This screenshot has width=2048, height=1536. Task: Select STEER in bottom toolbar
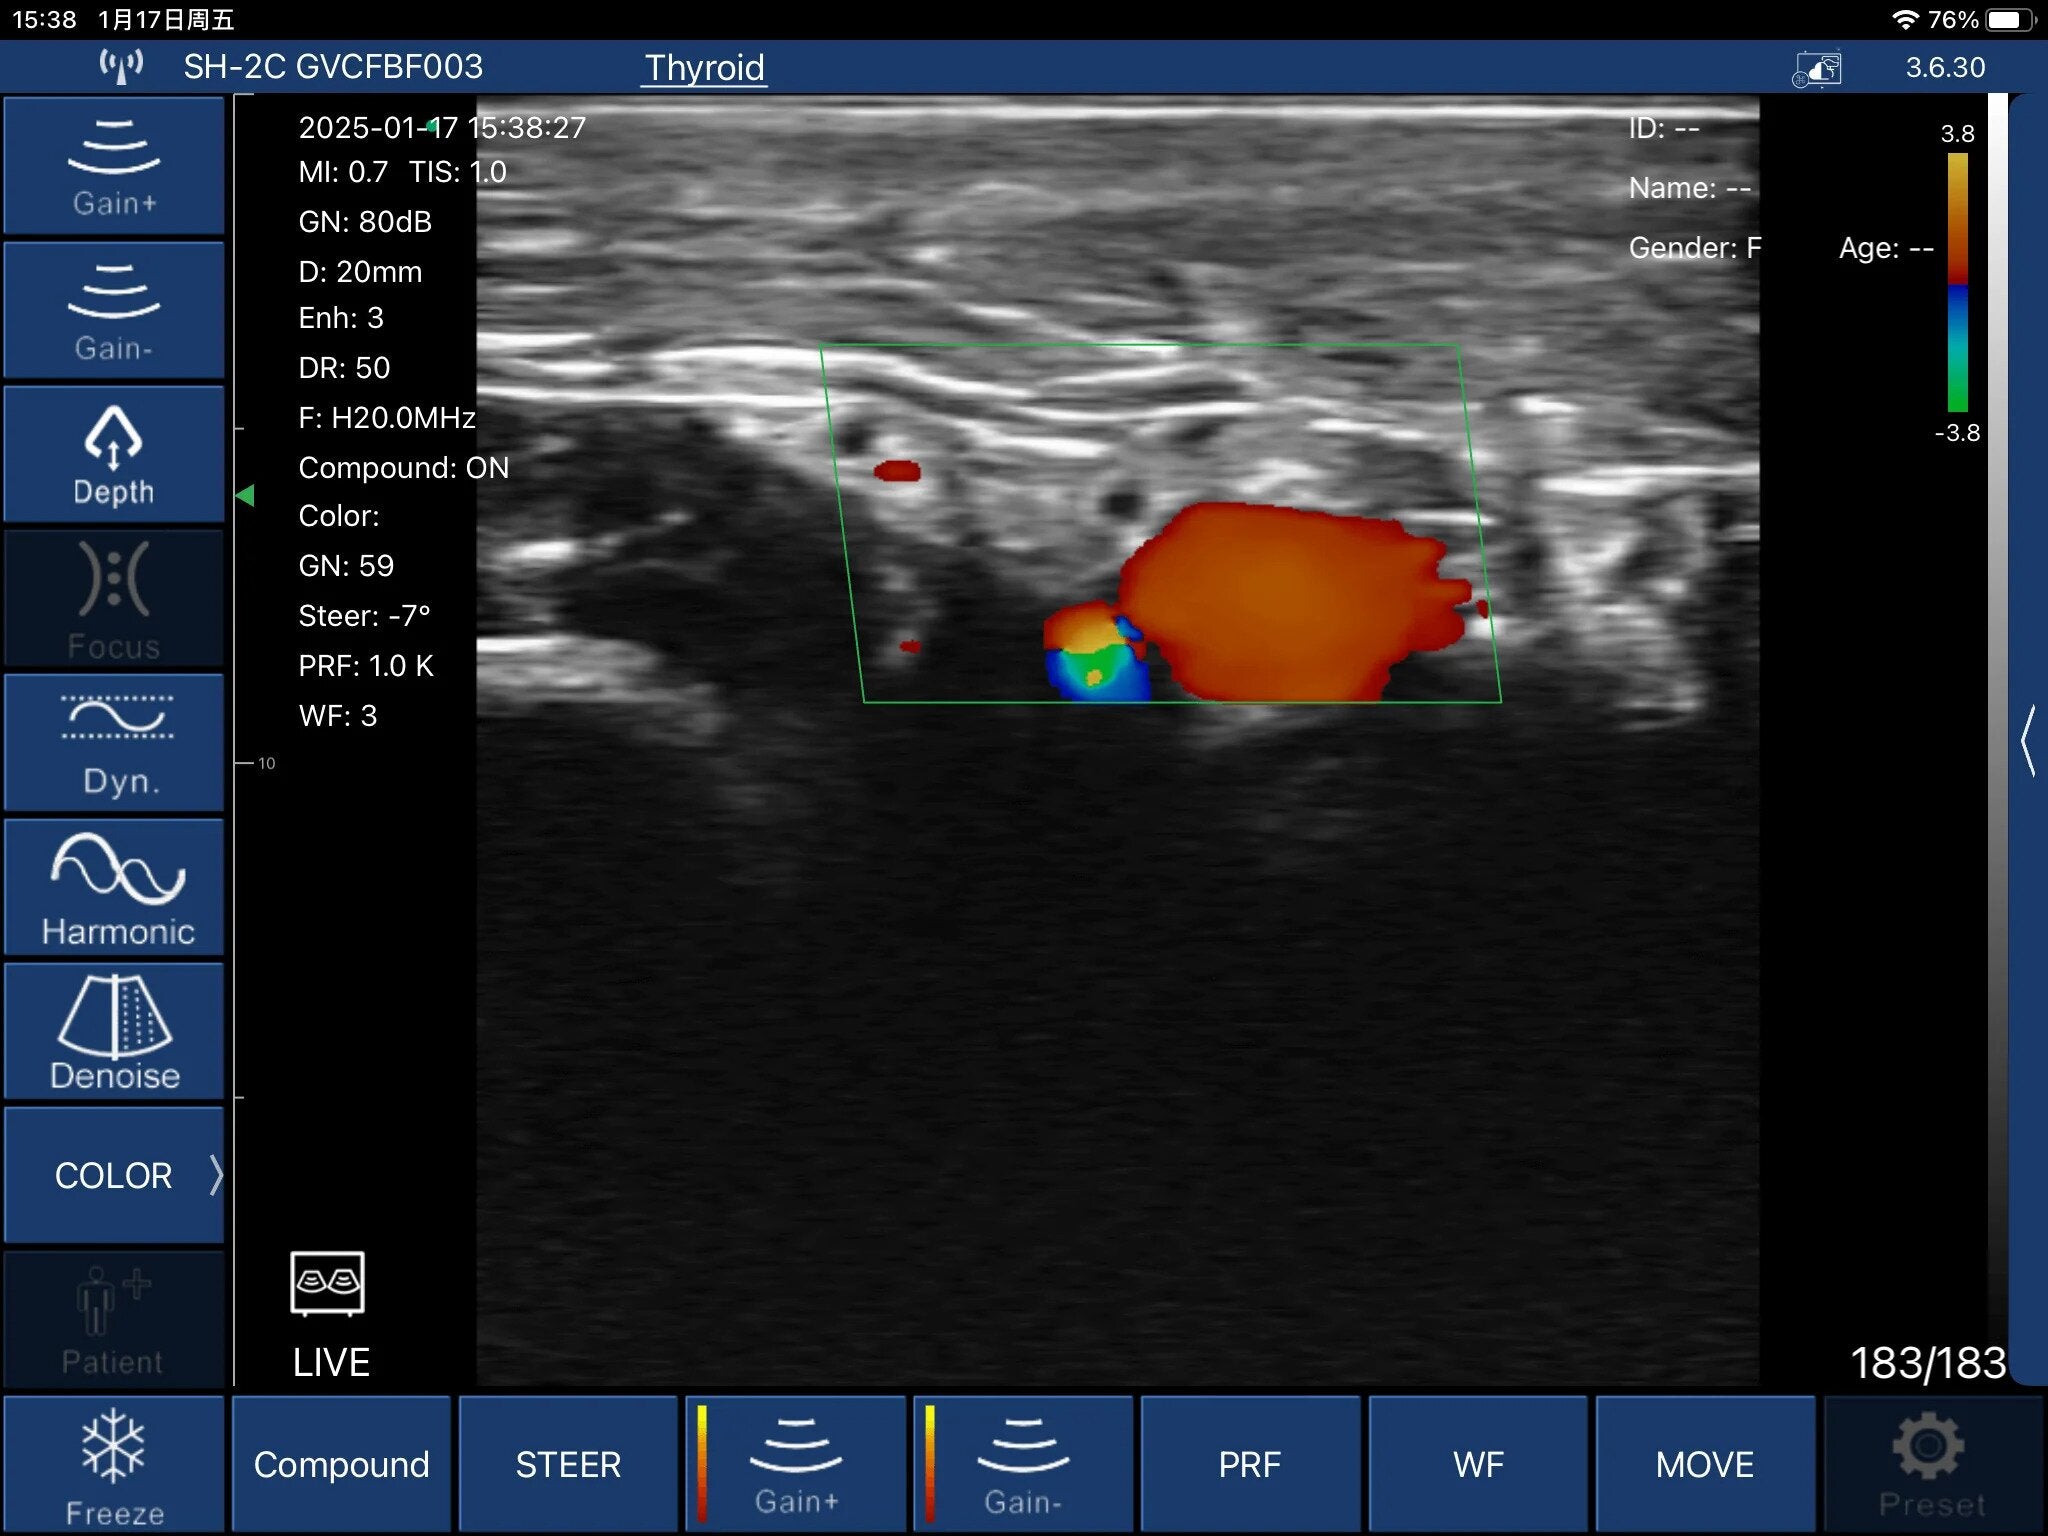[568, 1464]
